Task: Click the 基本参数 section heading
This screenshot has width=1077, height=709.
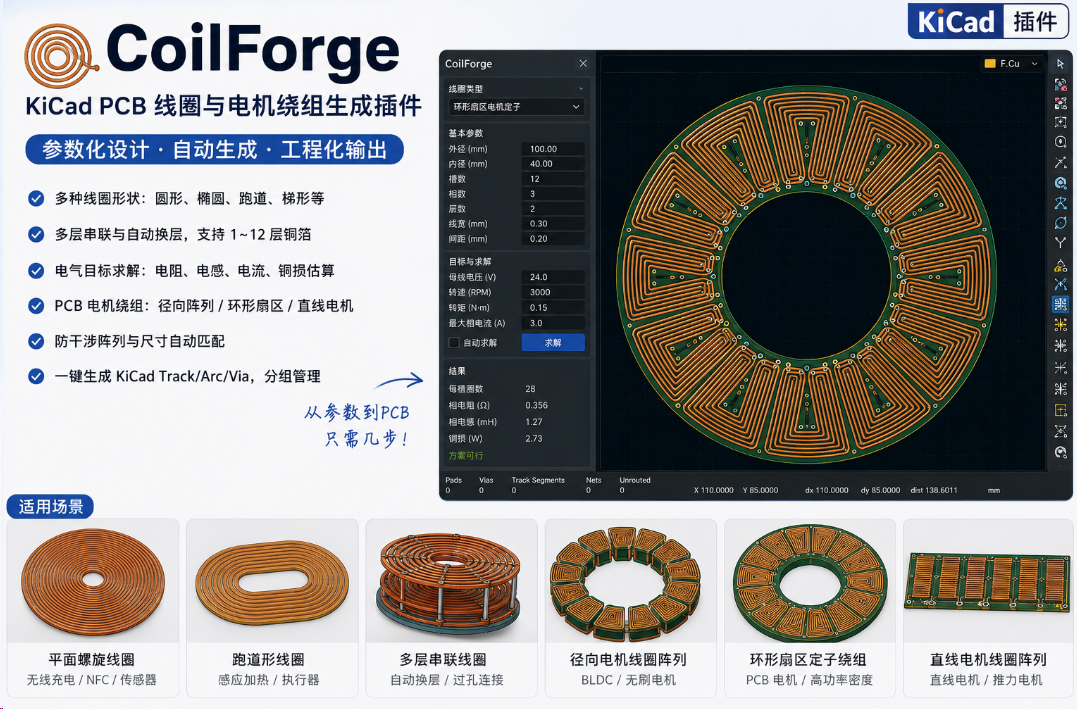Action: [x=466, y=133]
